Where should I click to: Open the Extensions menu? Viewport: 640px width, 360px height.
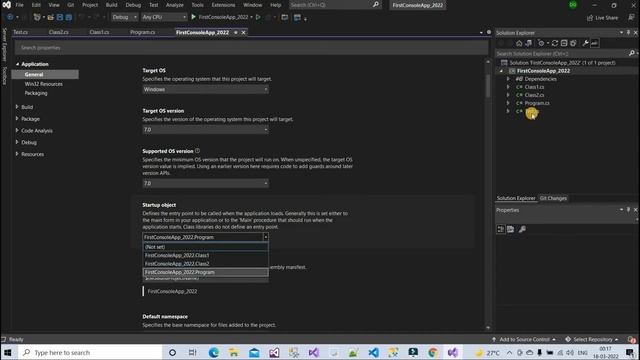coord(223,5)
